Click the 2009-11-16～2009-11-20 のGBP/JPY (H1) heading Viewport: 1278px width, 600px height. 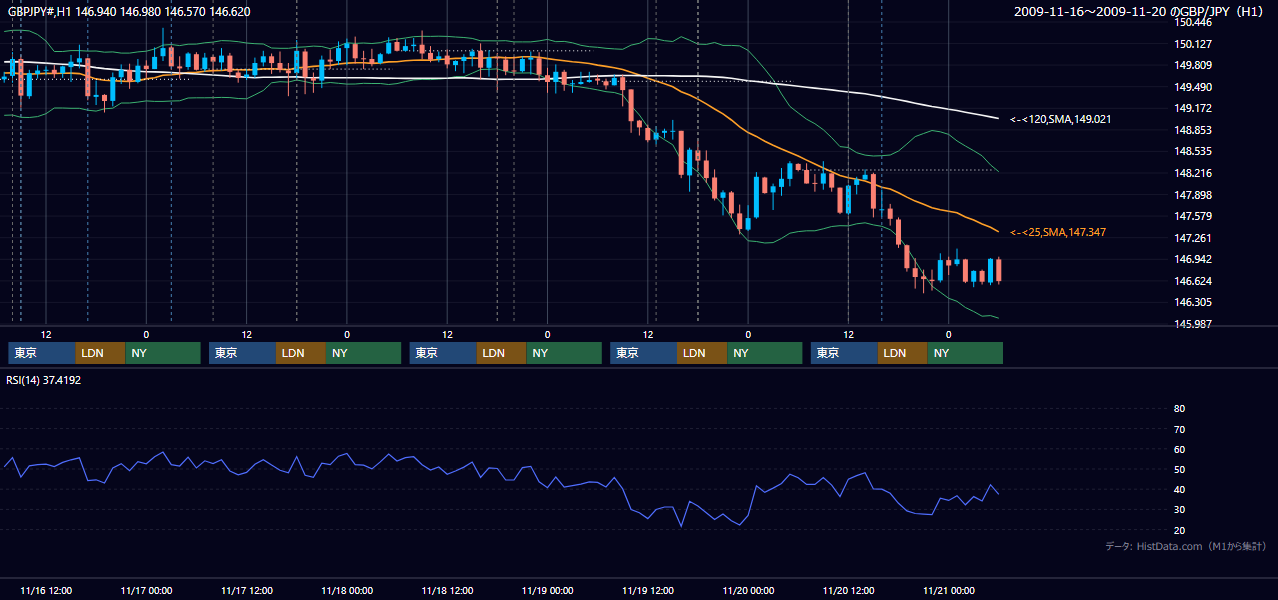(1138, 12)
